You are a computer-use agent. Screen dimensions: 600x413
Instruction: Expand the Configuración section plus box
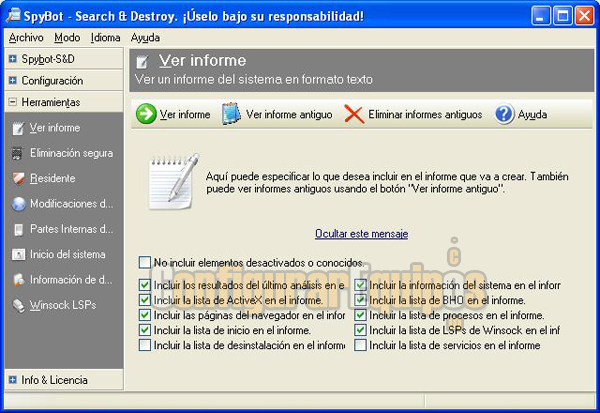(13, 80)
